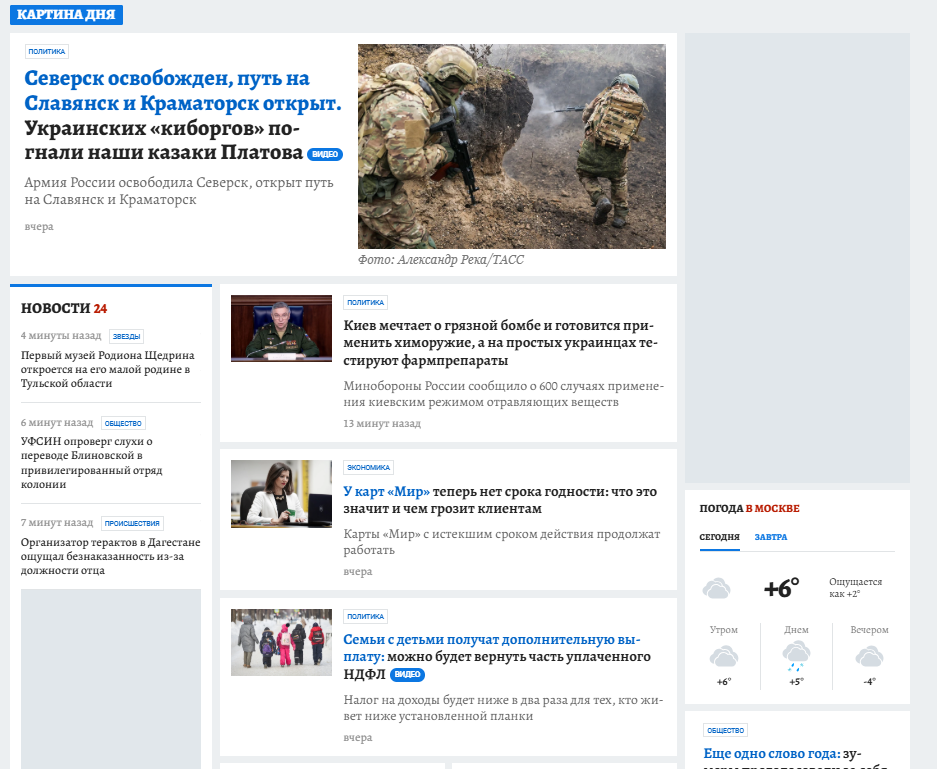Viewport: 937px width, 769px height.
Task: Click the evening forecast cloud icon
Action: (869, 657)
